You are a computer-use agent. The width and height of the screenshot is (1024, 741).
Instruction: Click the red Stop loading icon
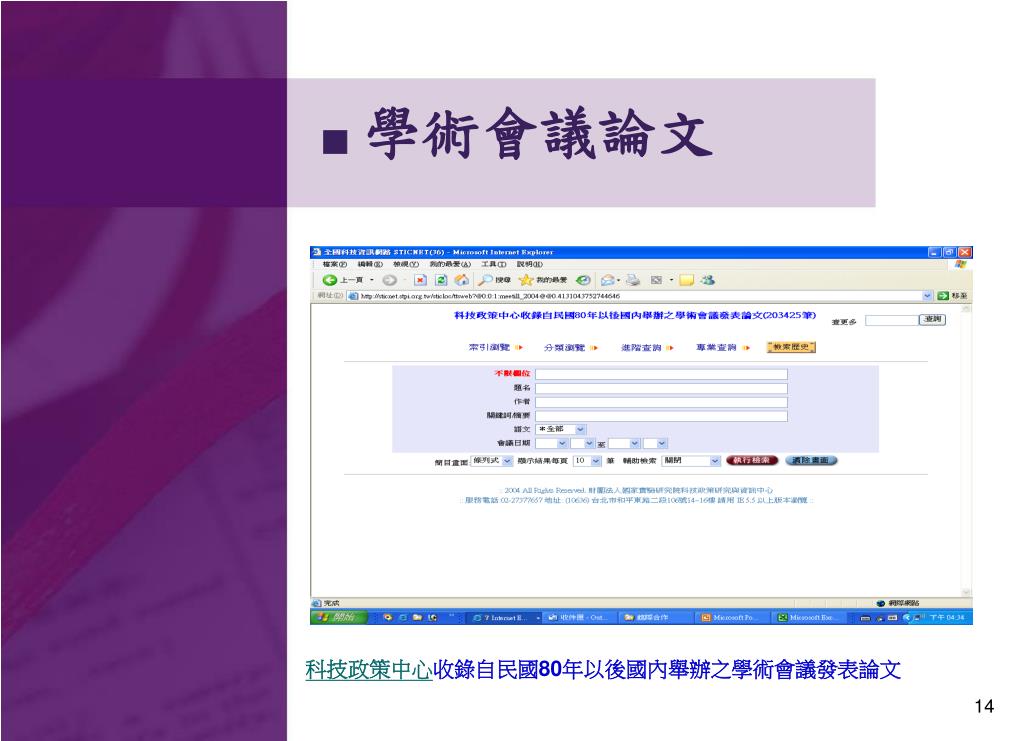click(421, 280)
